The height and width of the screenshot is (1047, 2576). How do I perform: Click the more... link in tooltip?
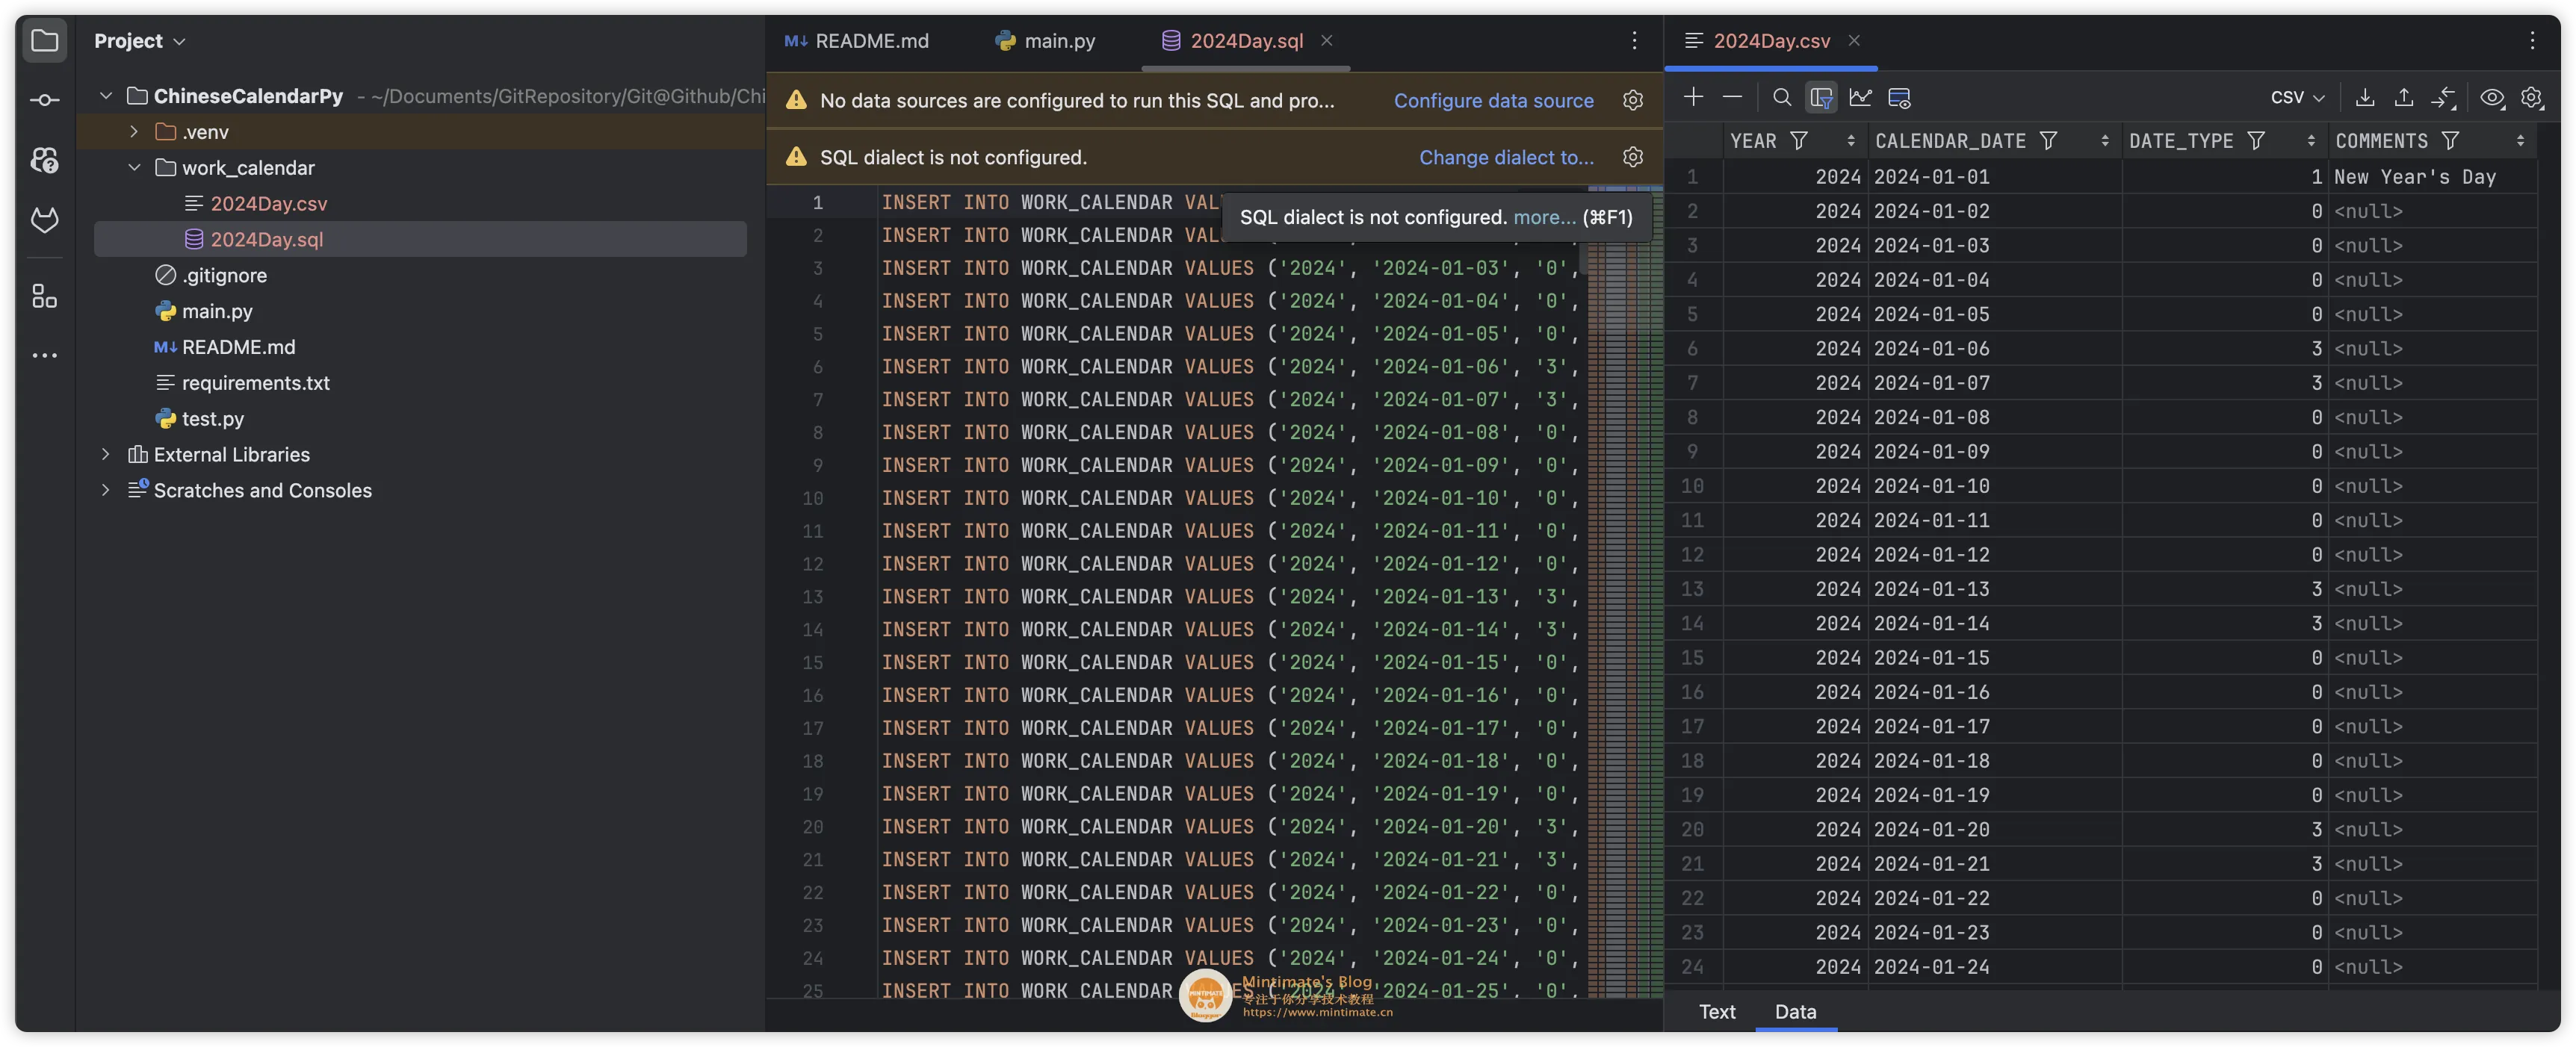[1544, 217]
